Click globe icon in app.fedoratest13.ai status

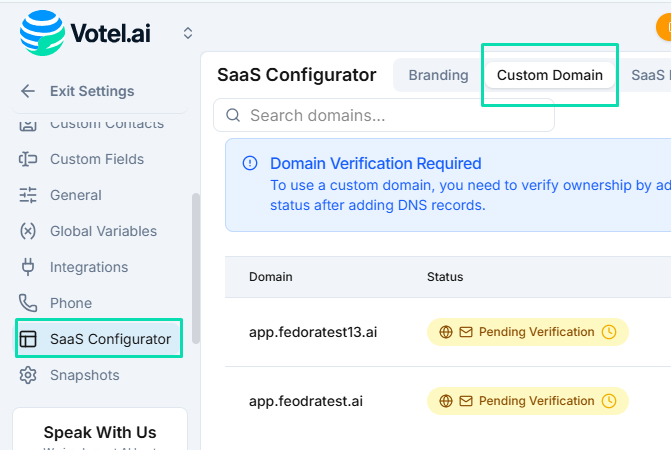point(446,332)
